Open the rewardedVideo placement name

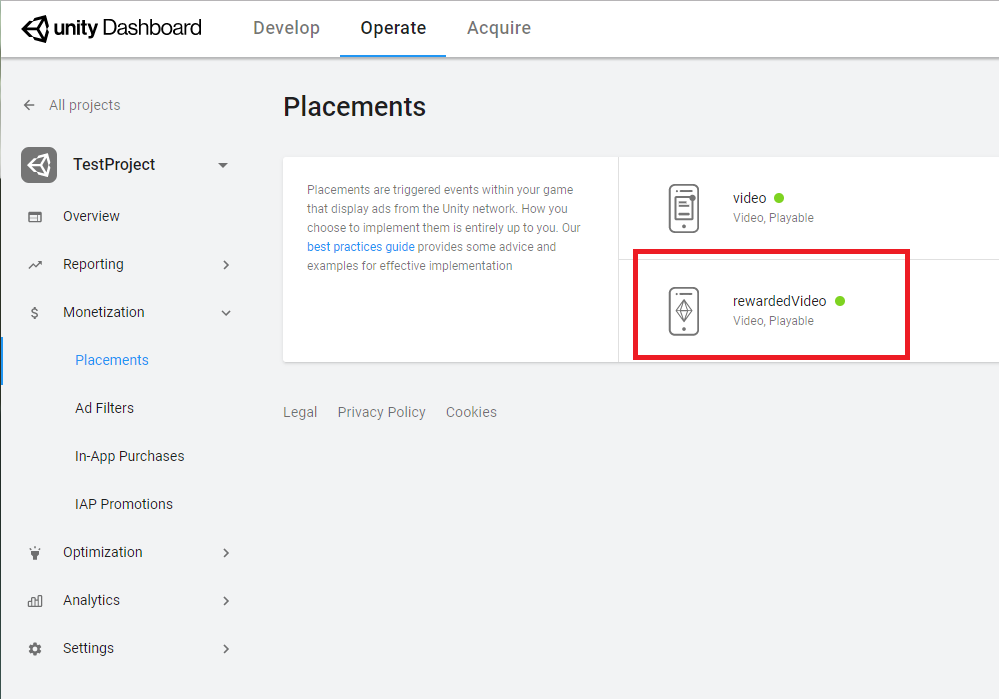click(779, 301)
